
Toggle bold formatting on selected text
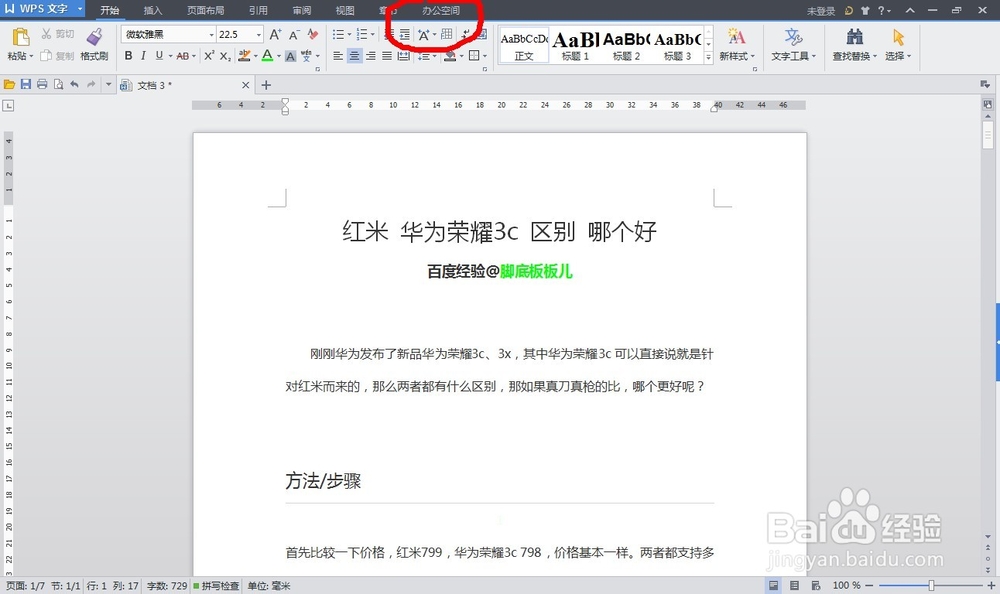tap(129, 55)
